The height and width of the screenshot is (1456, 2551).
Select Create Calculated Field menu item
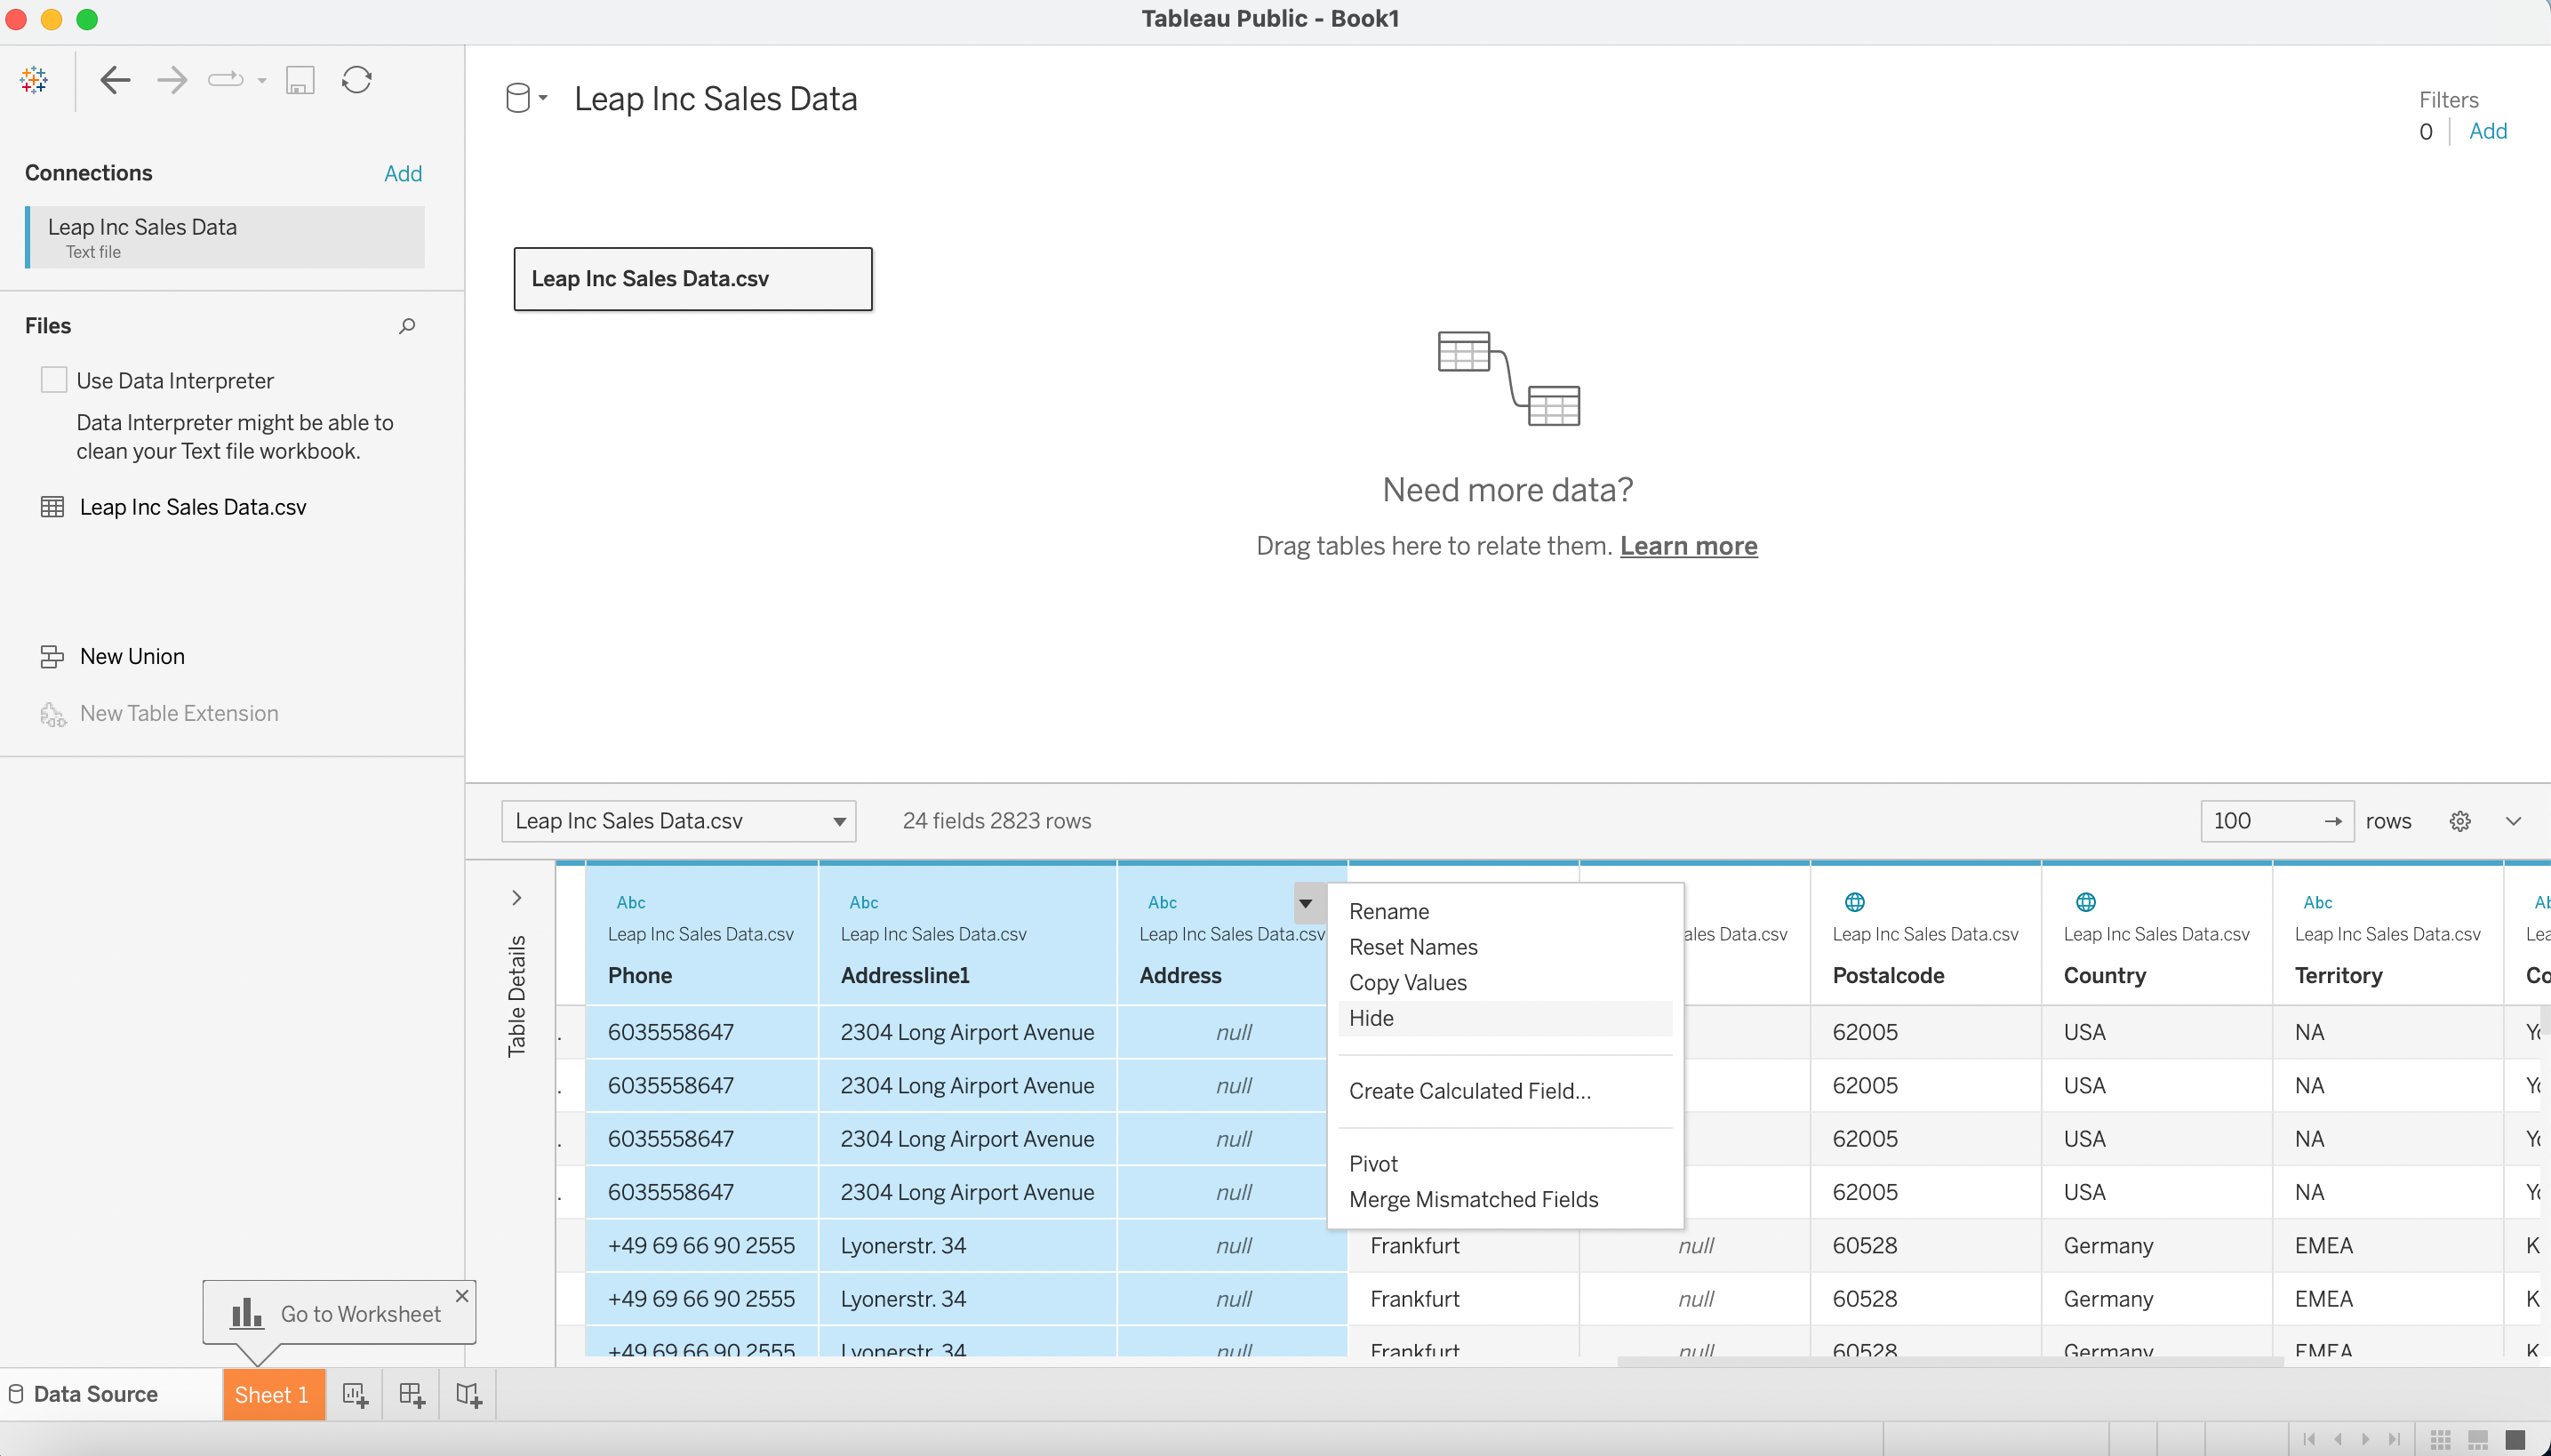pos(1469,1091)
